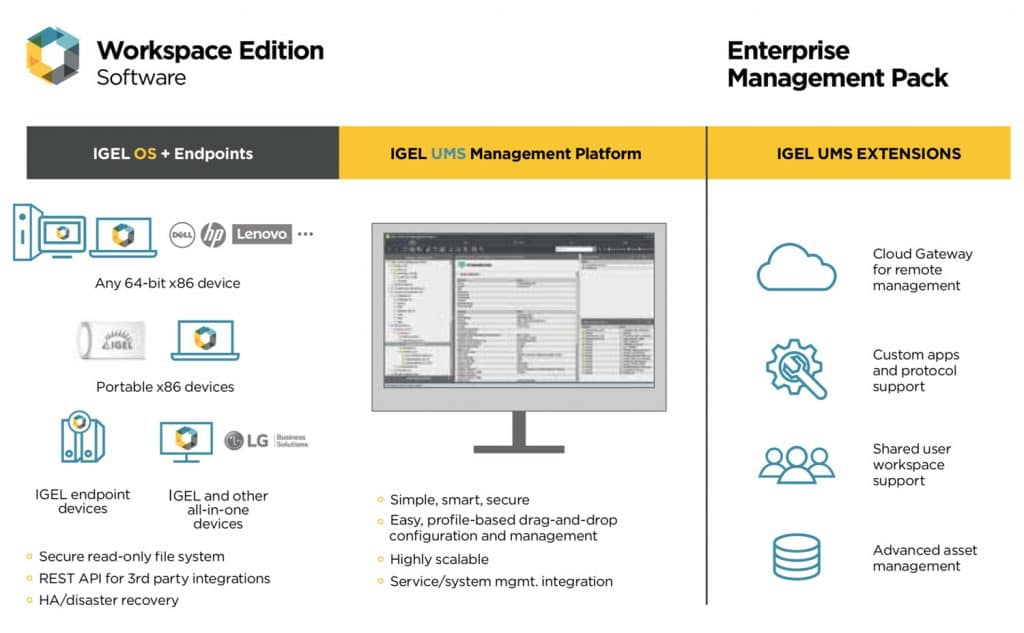Screen dimensions: 1024x633
Task: Click the HP logo
Action: (213, 235)
